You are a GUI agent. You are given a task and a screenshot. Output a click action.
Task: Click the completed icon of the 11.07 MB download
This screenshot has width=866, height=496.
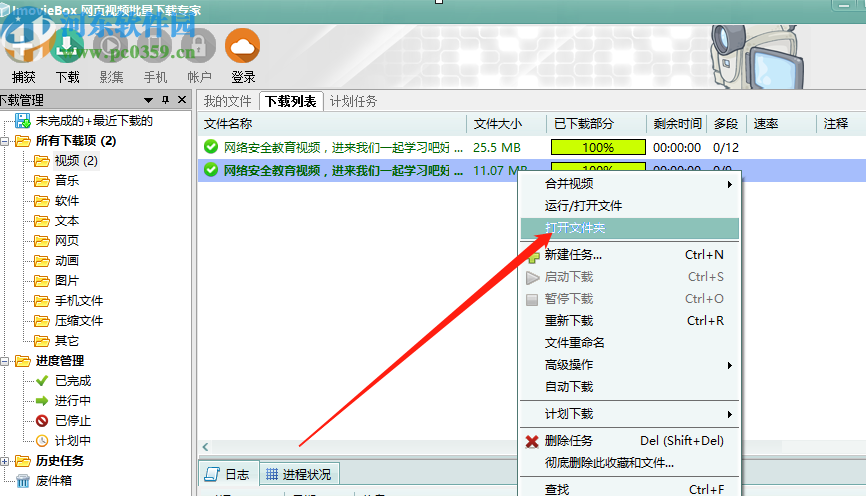coord(210,170)
